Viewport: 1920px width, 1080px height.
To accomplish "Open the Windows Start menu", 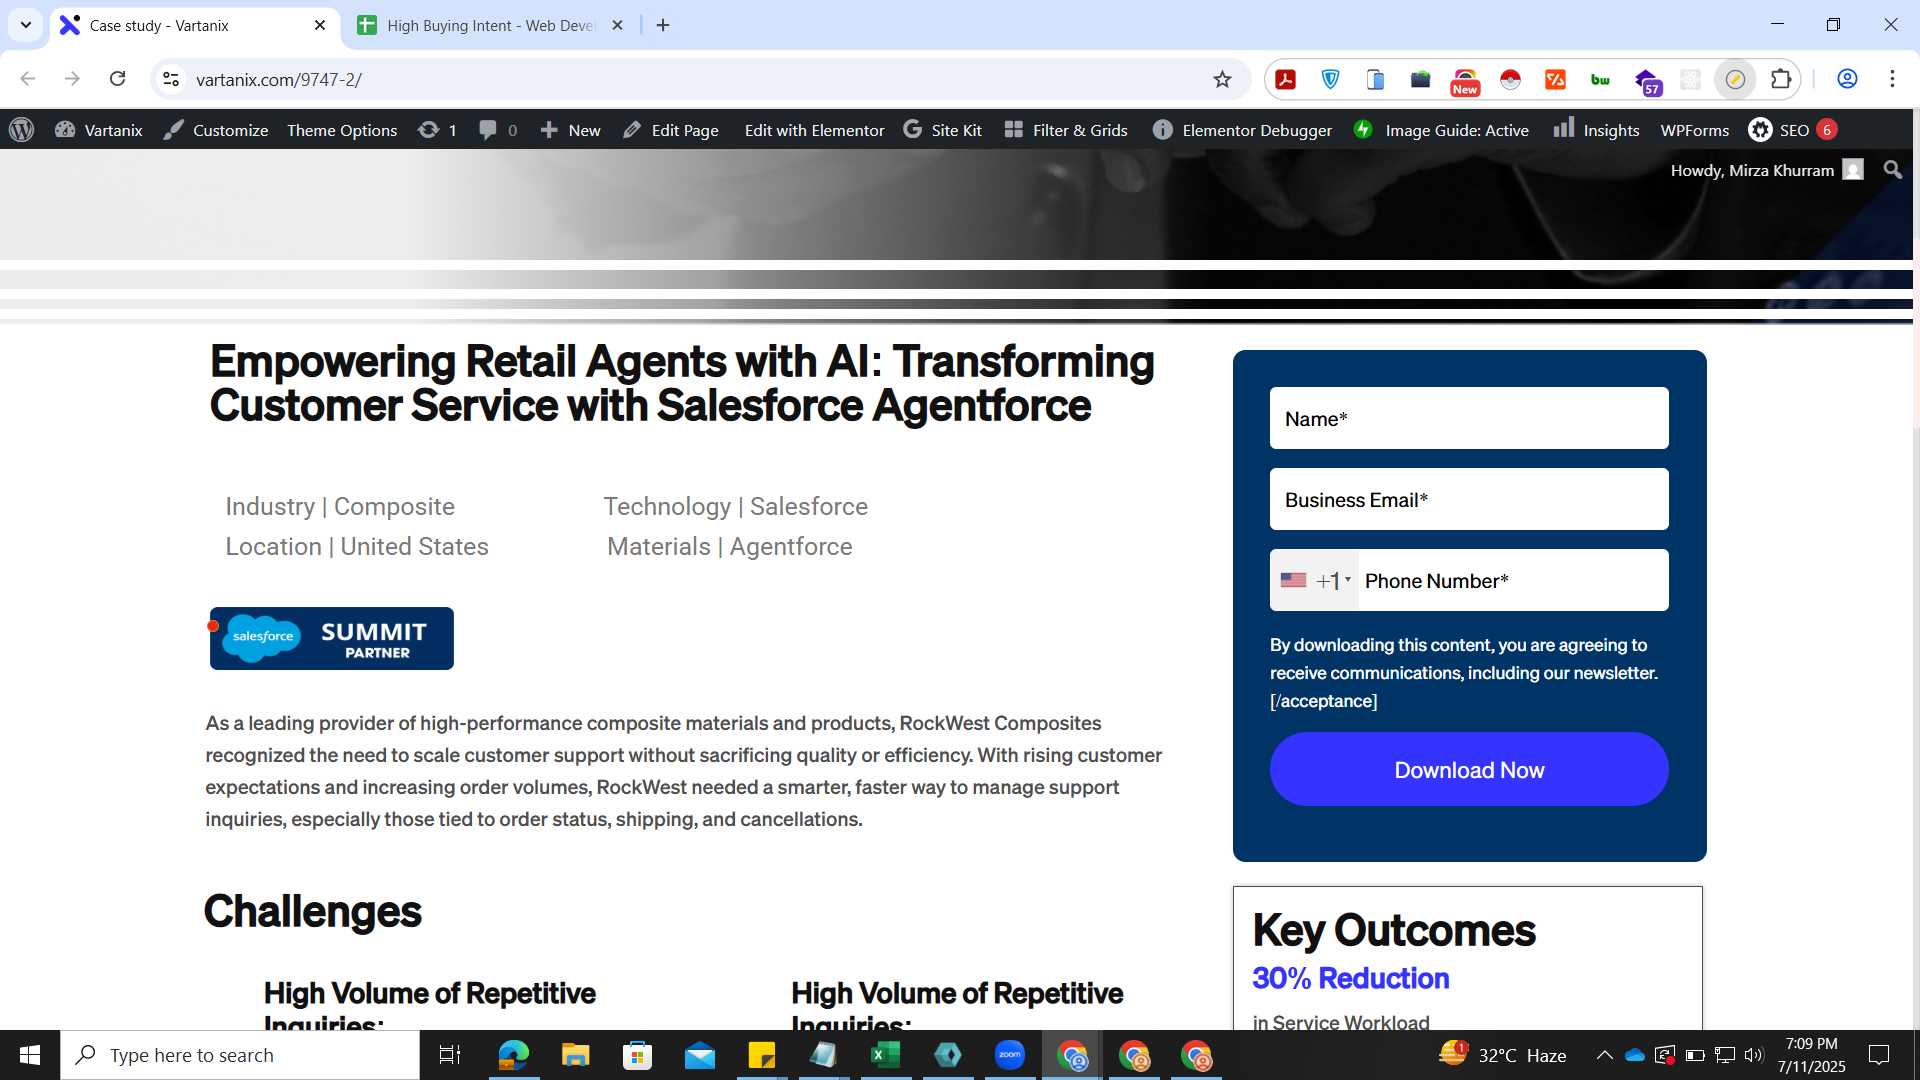I will 30,1055.
